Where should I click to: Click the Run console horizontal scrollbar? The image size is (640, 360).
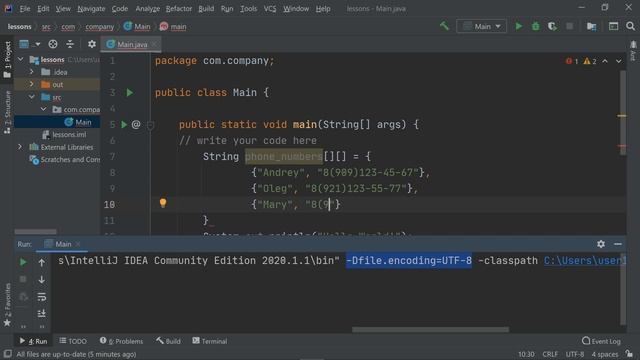coord(430,329)
